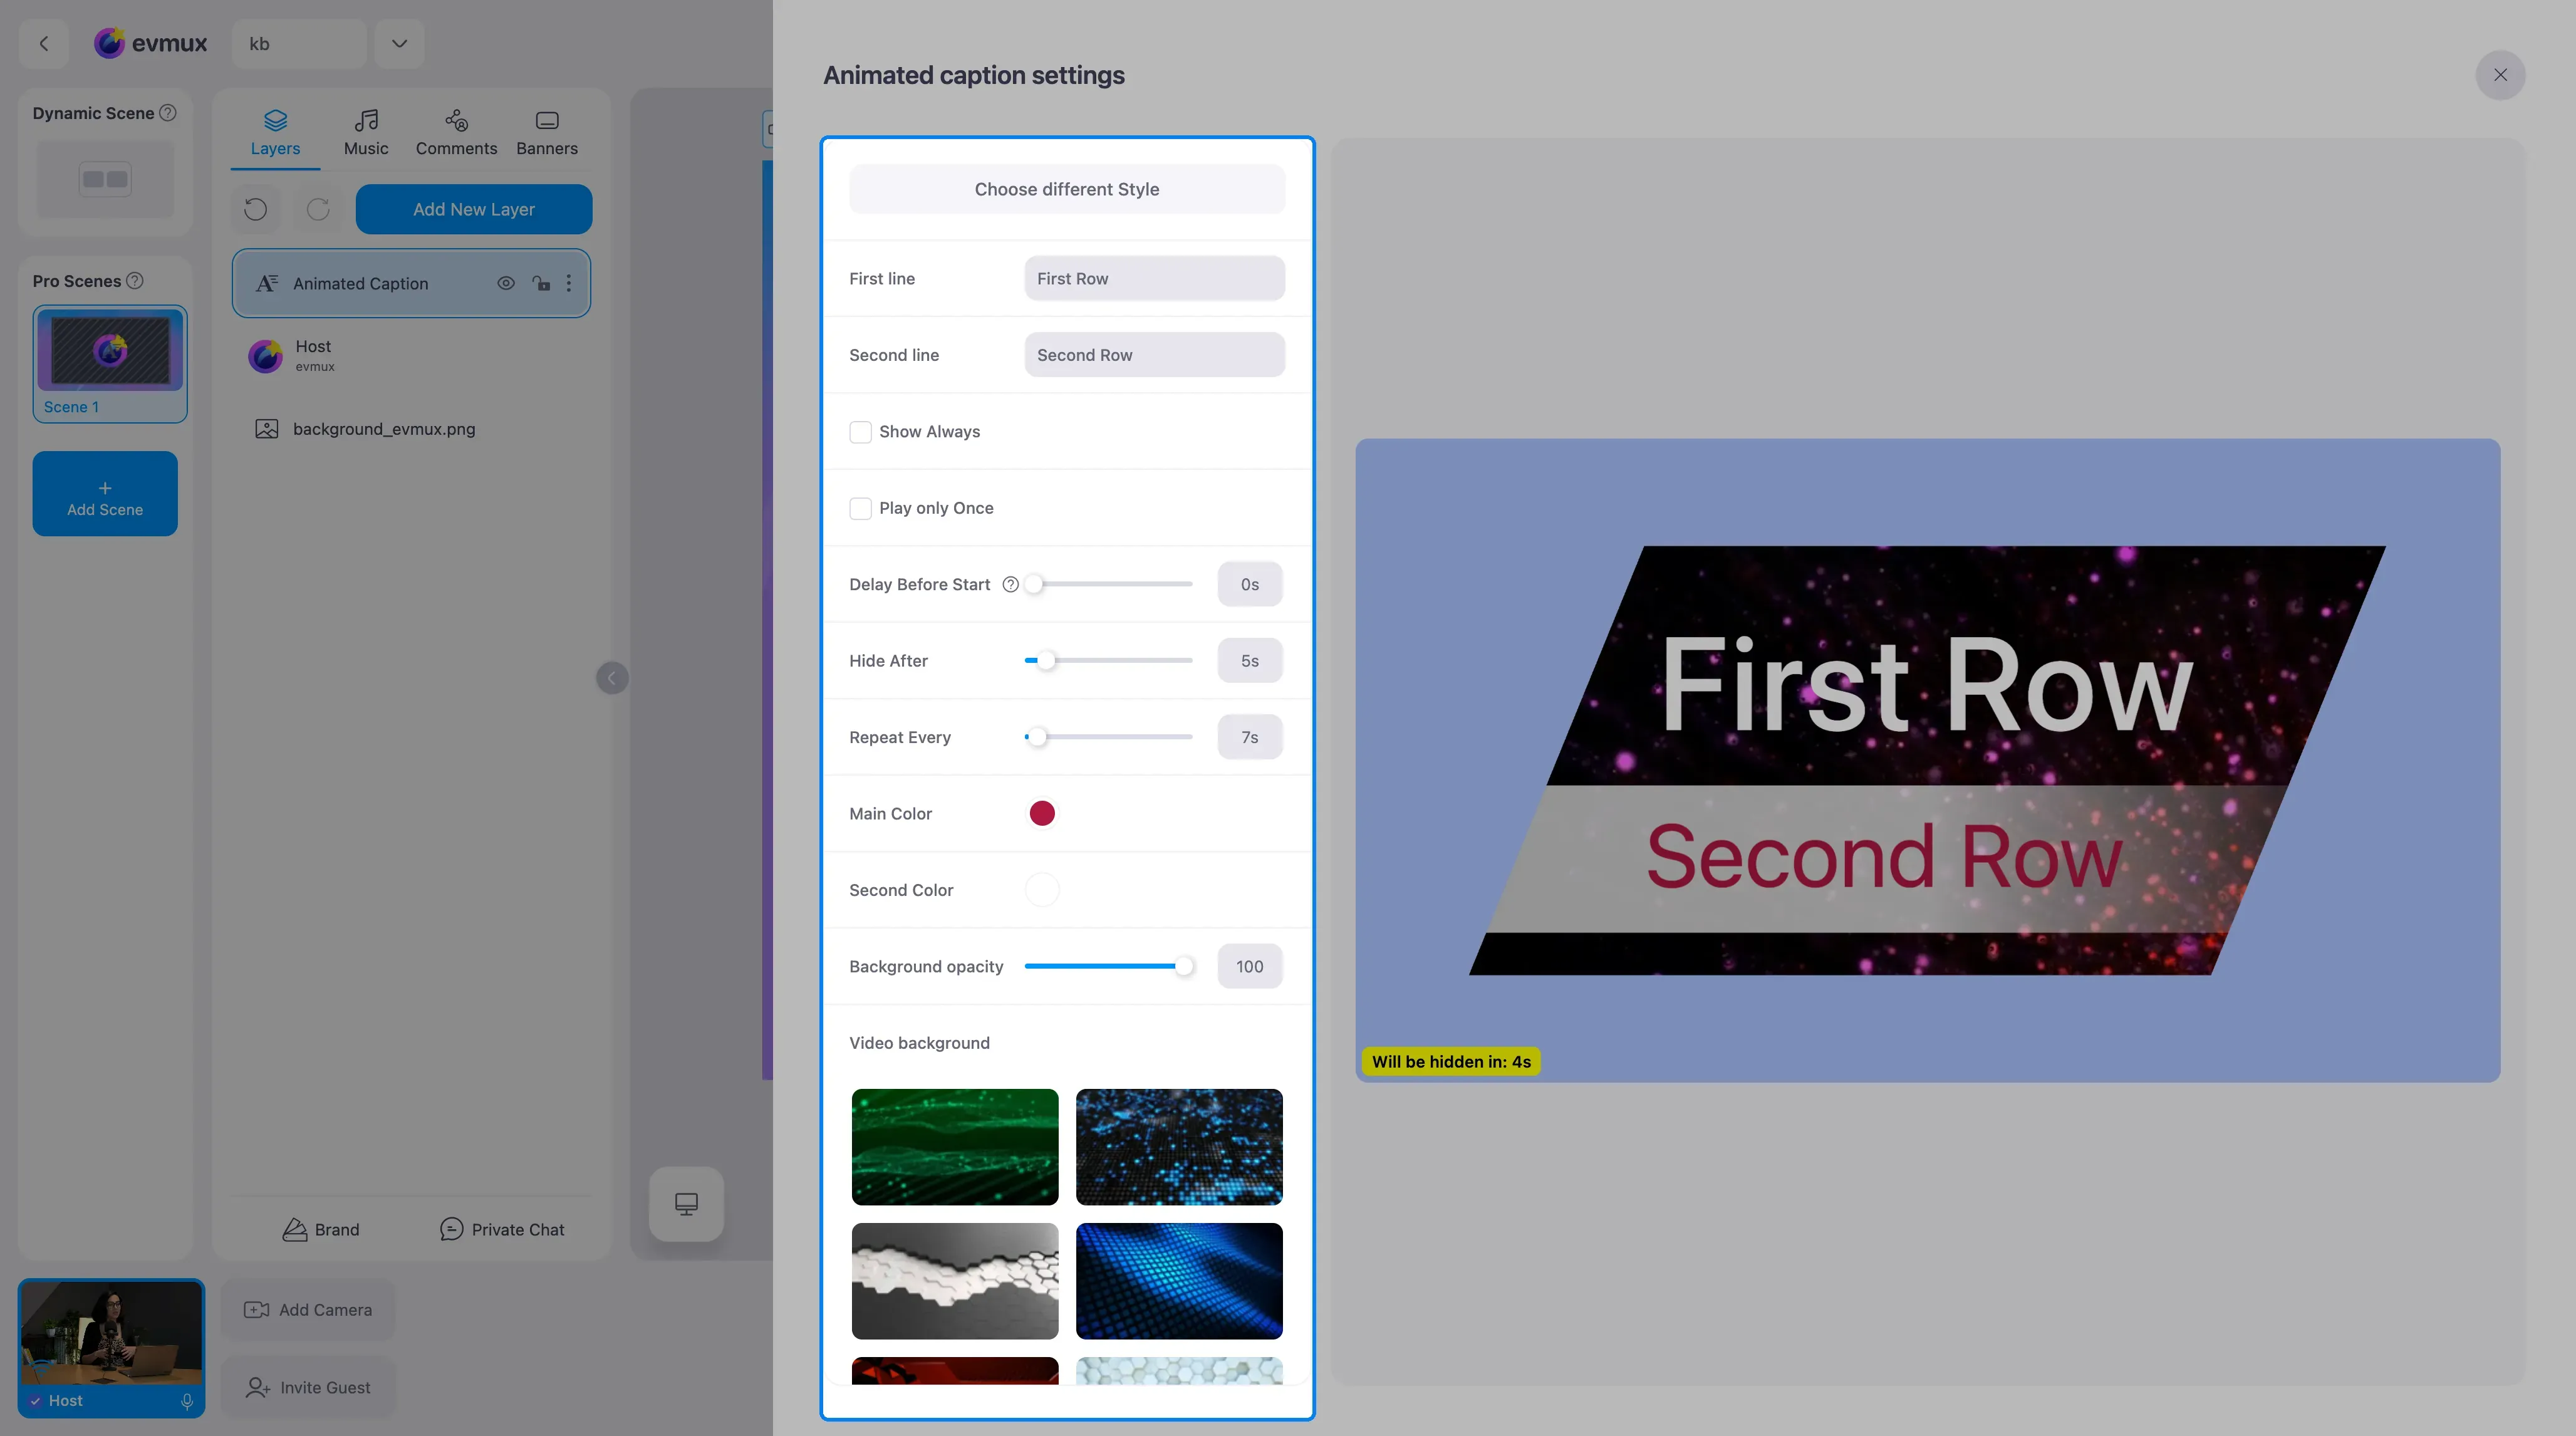Enable the Show Always checkbox
The image size is (2576, 1436).
click(860, 432)
